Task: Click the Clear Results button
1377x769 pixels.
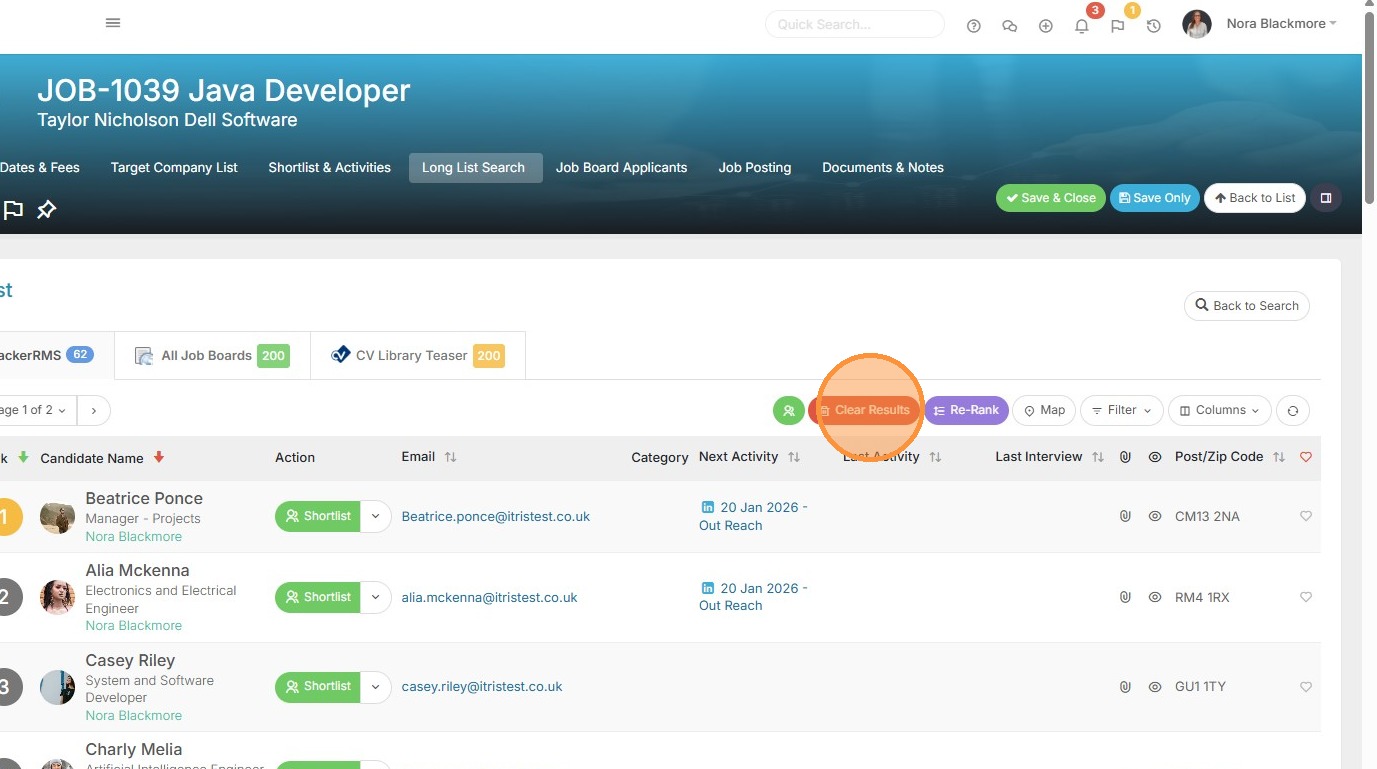Action: pos(864,410)
